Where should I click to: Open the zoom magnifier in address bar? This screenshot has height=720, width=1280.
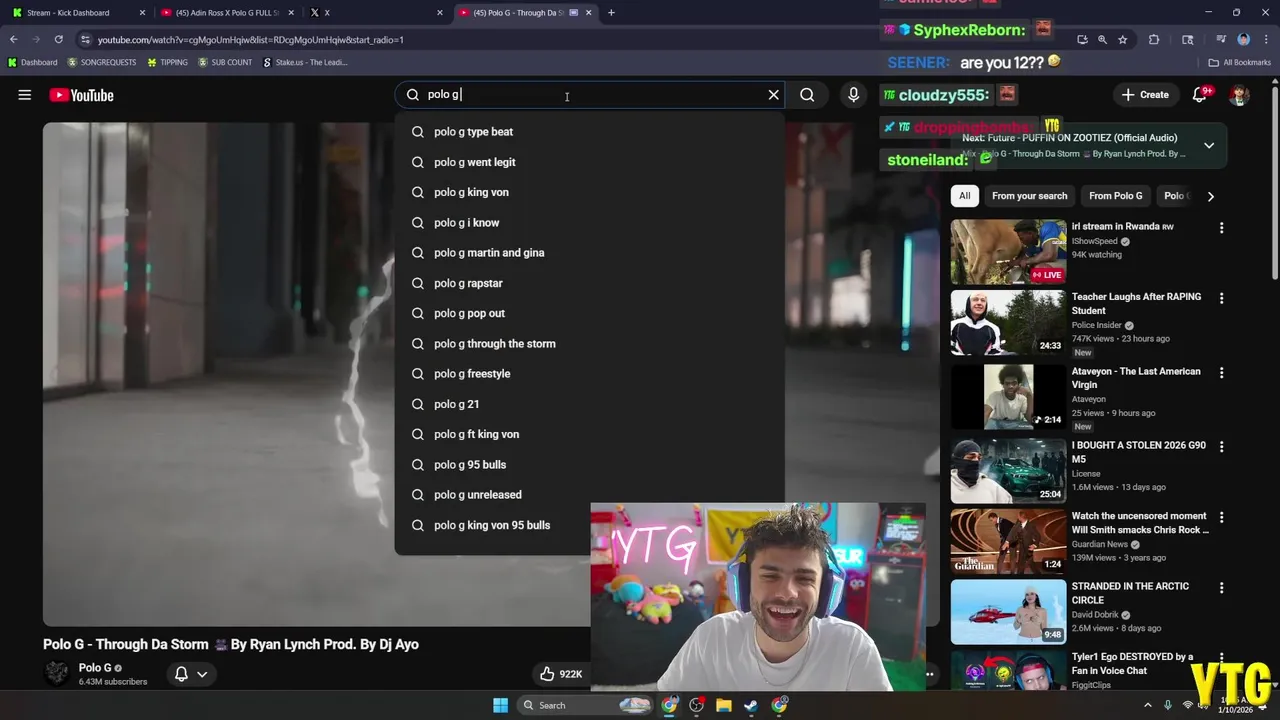click(x=1102, y=39)
